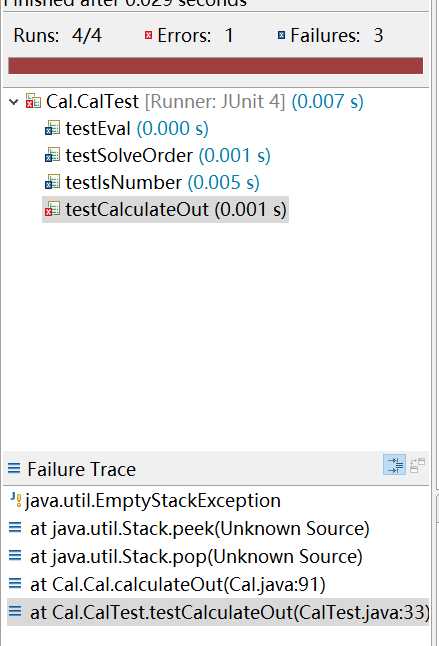Toggle the stack trace filter button

(395, 465)
